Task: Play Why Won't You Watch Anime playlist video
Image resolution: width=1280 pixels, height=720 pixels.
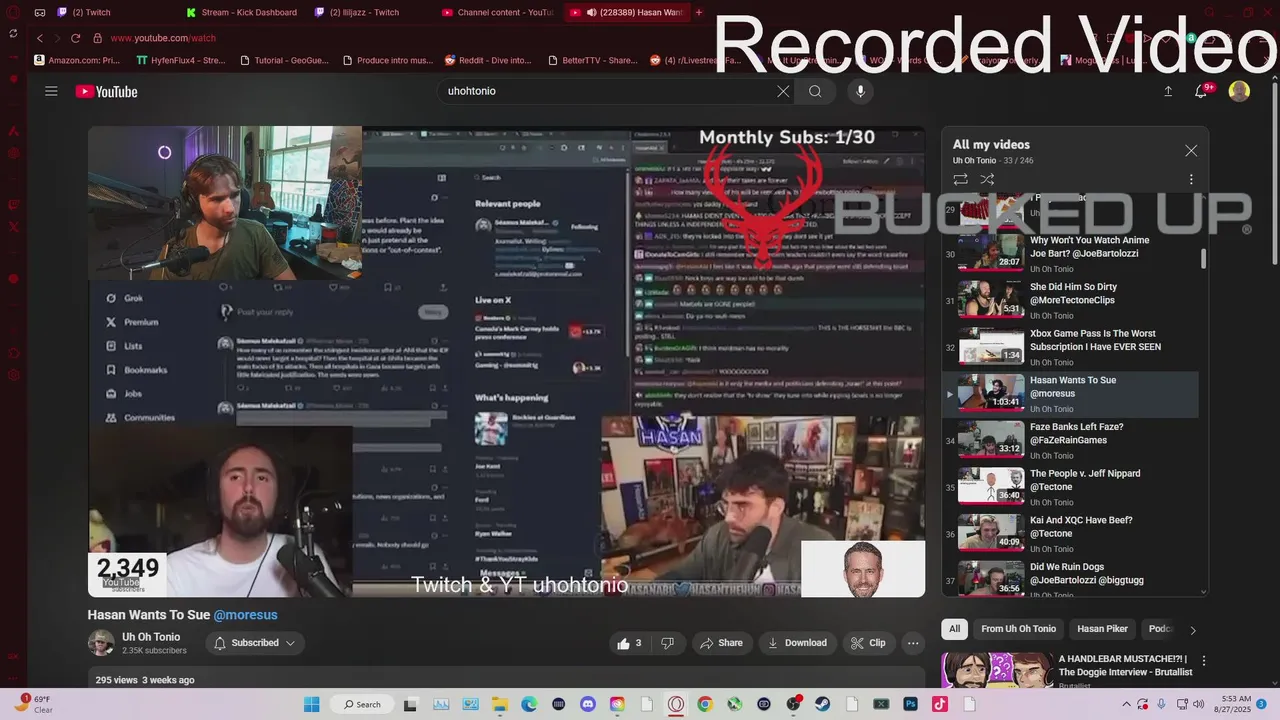Action: pos(1071,254)
